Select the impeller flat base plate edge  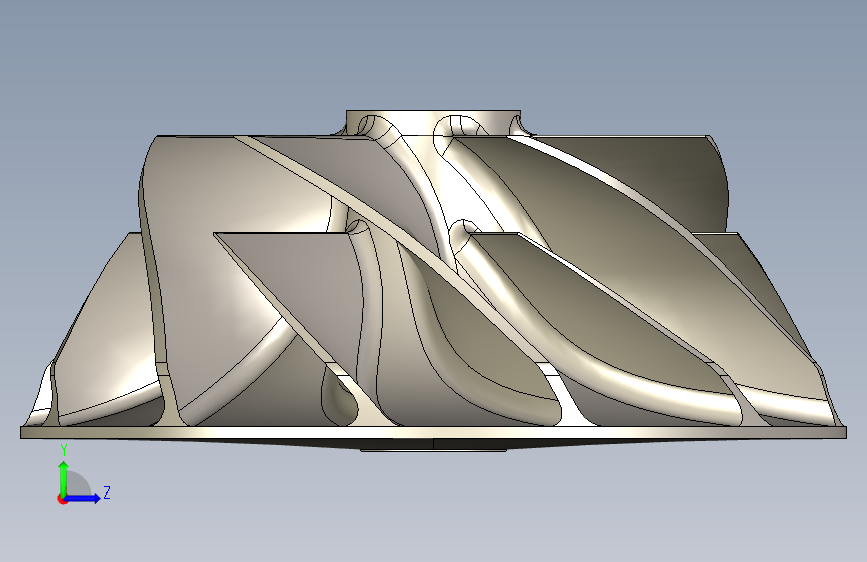coord(434,433)
